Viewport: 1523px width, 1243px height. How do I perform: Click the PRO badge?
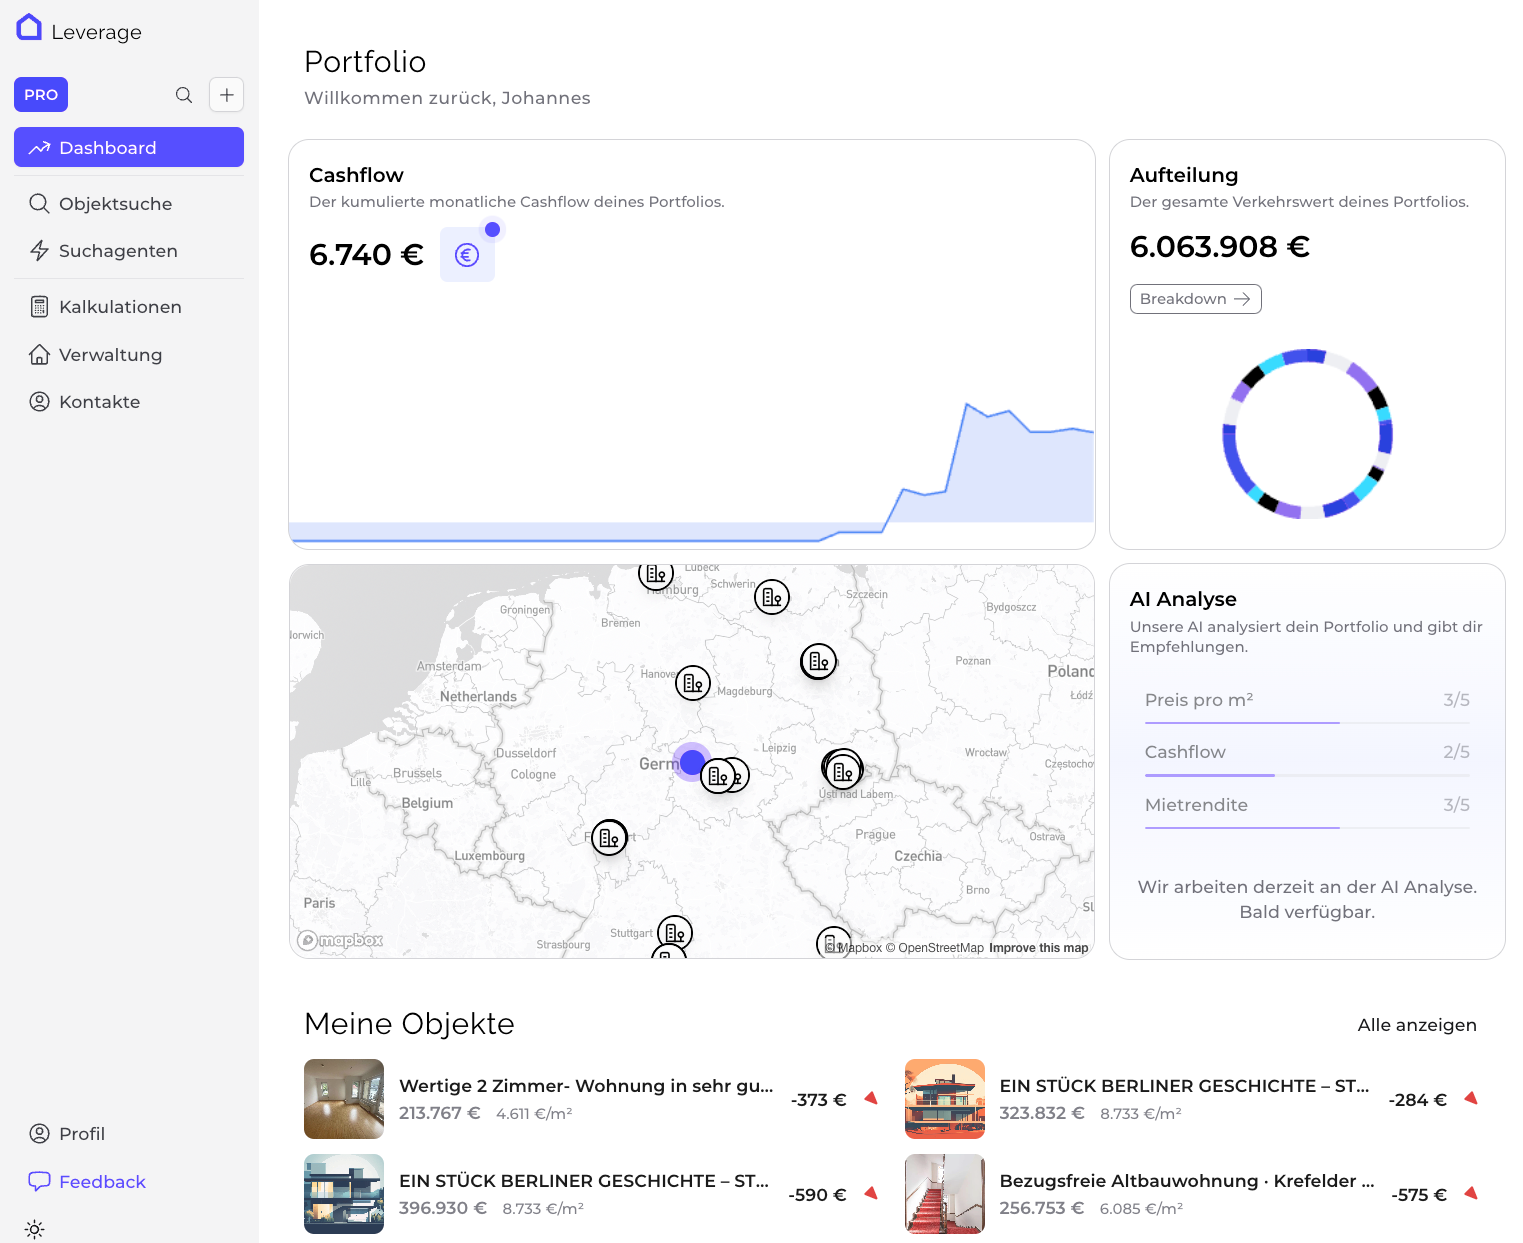click(40, 94)
